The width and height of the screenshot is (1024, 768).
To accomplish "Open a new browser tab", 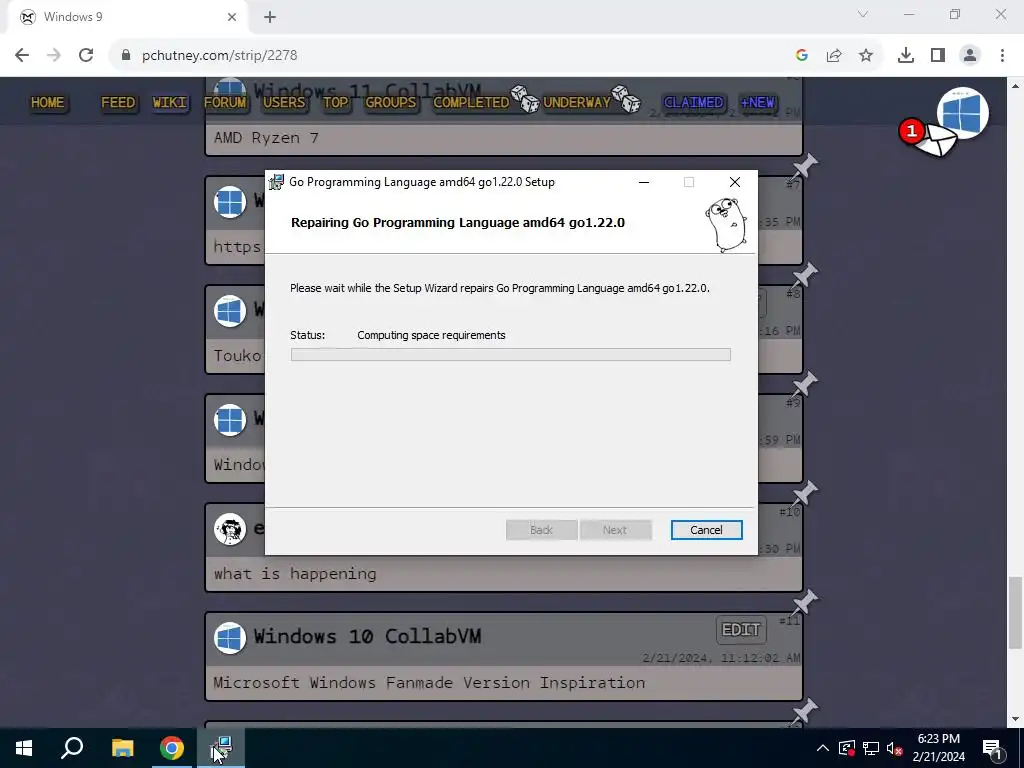I will [x=270, y=18].
